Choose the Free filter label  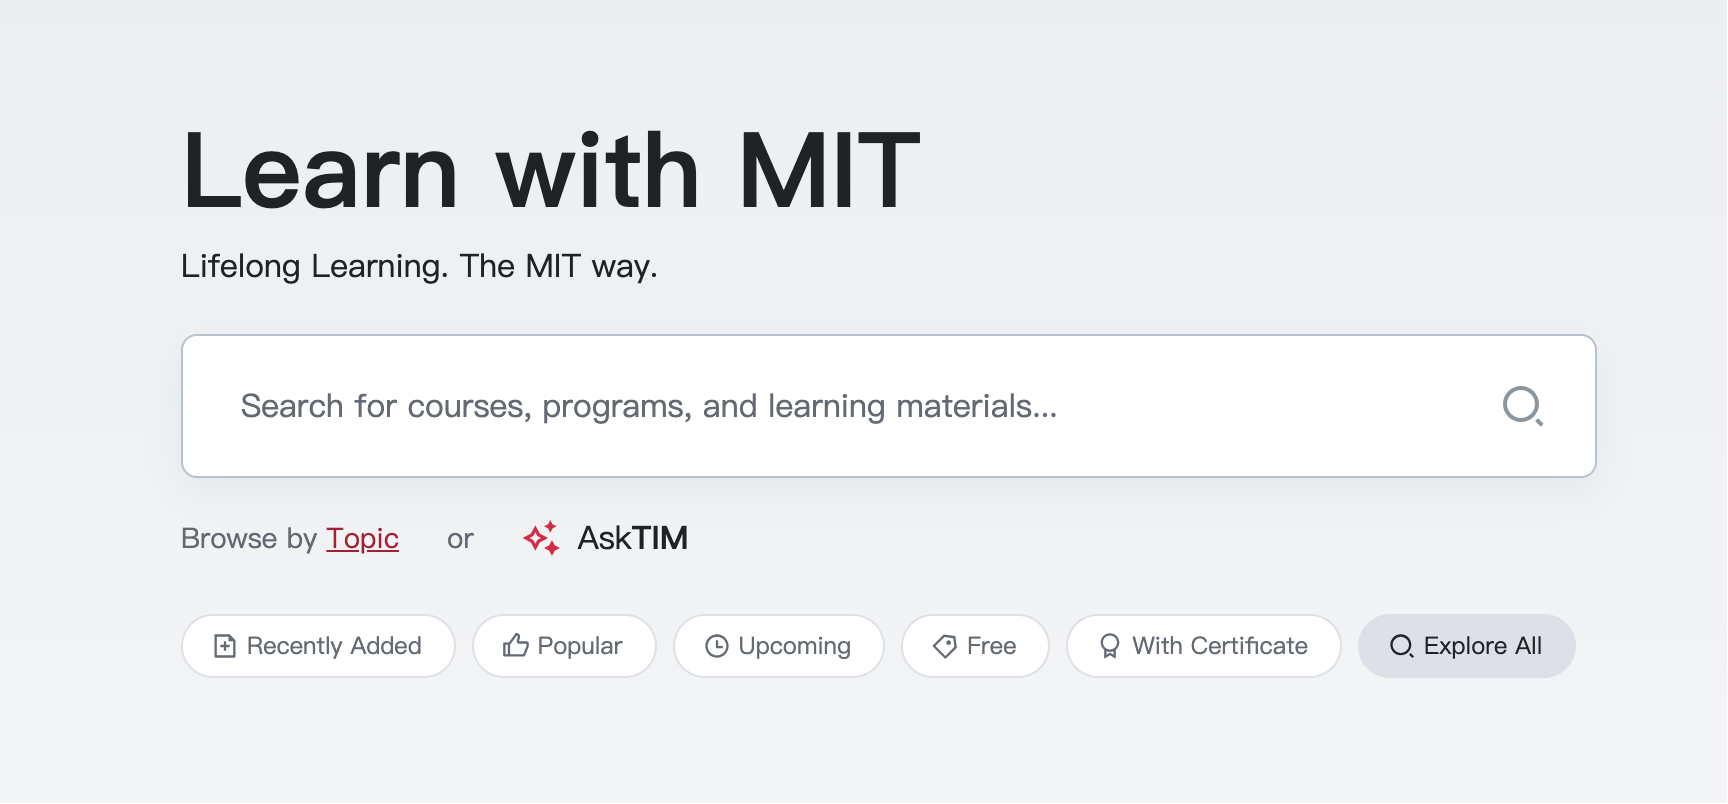(991, 646)
